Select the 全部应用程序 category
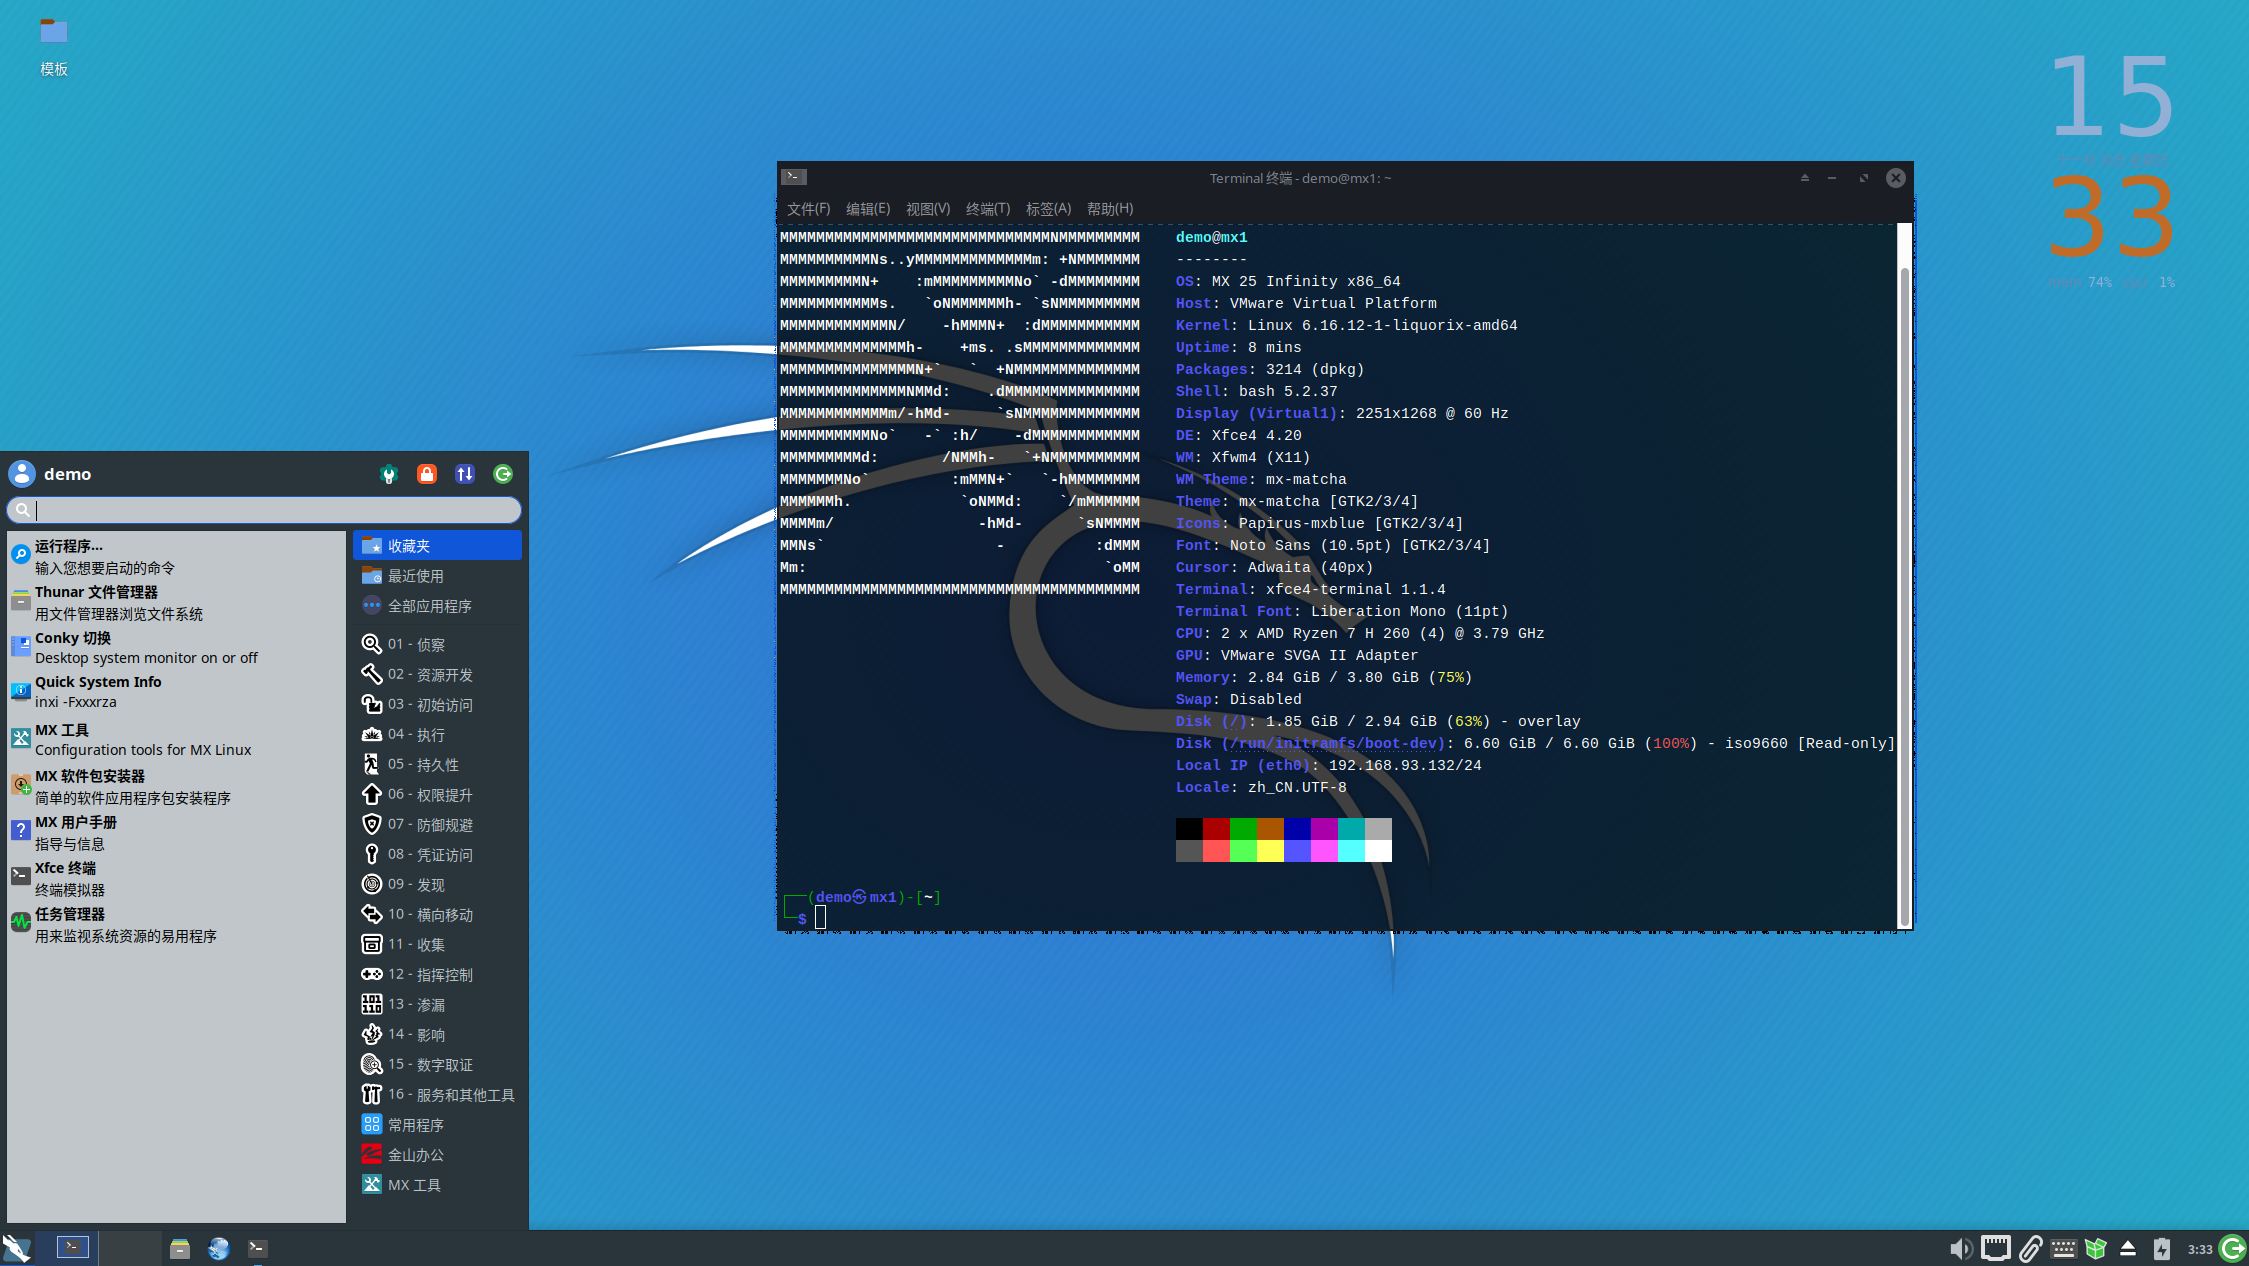 coord(437,606)
